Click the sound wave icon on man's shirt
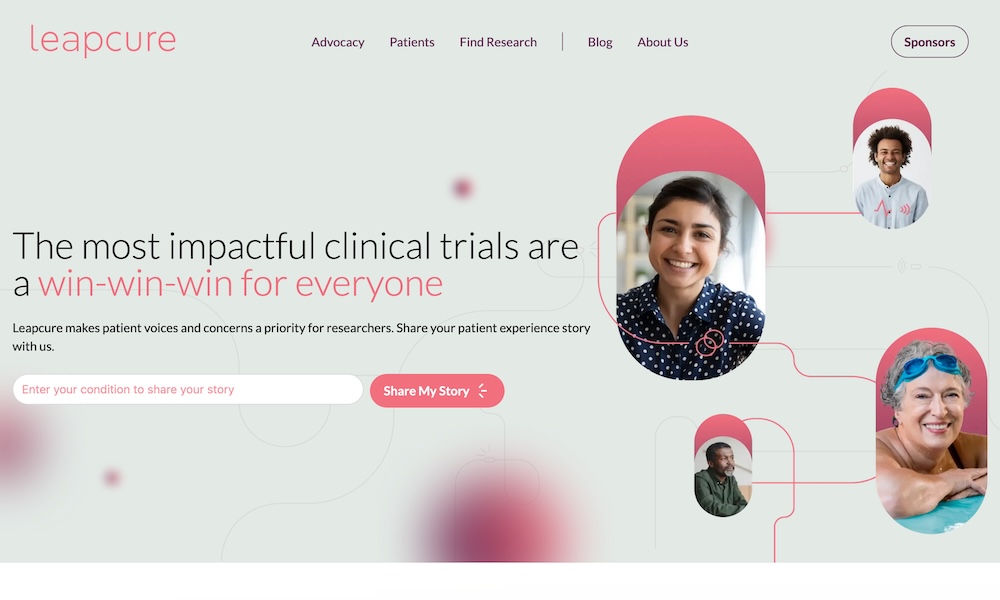1000x600 pixels. tap(904, 209)
